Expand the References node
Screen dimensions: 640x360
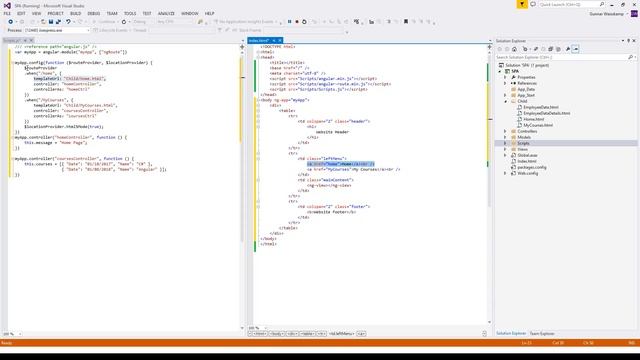coord(505,83)
